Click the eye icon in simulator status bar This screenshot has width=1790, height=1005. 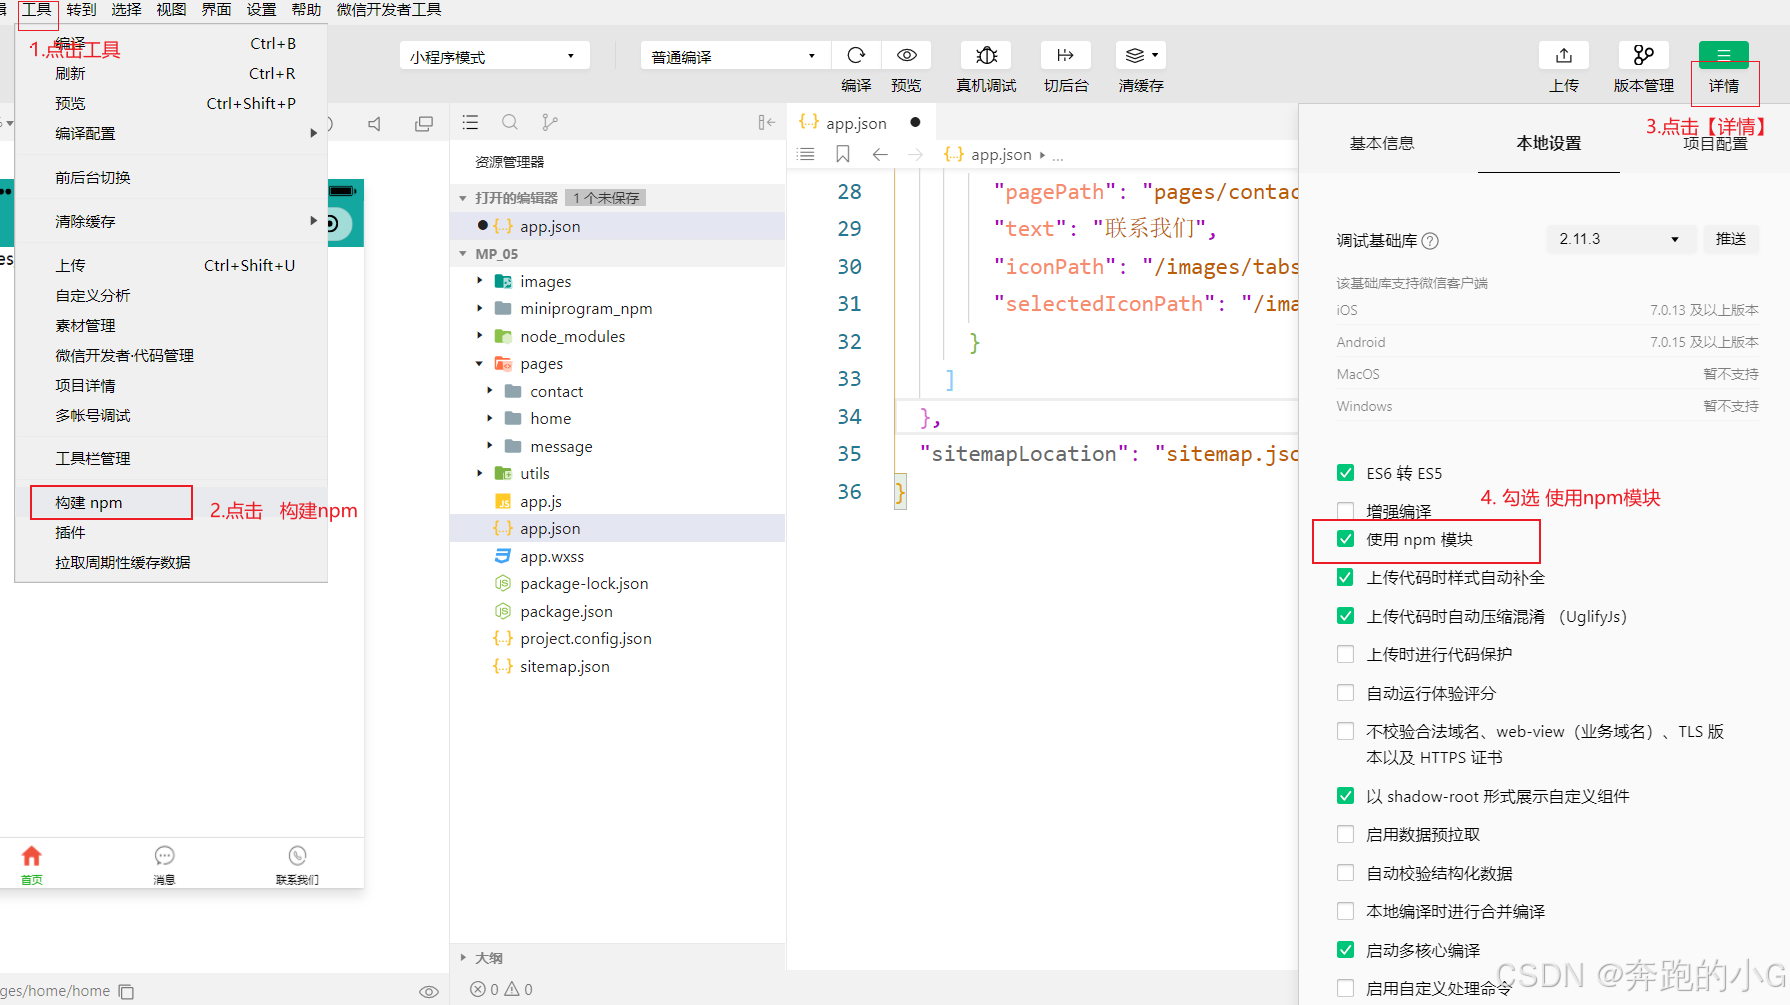click(x=429, y=991)
